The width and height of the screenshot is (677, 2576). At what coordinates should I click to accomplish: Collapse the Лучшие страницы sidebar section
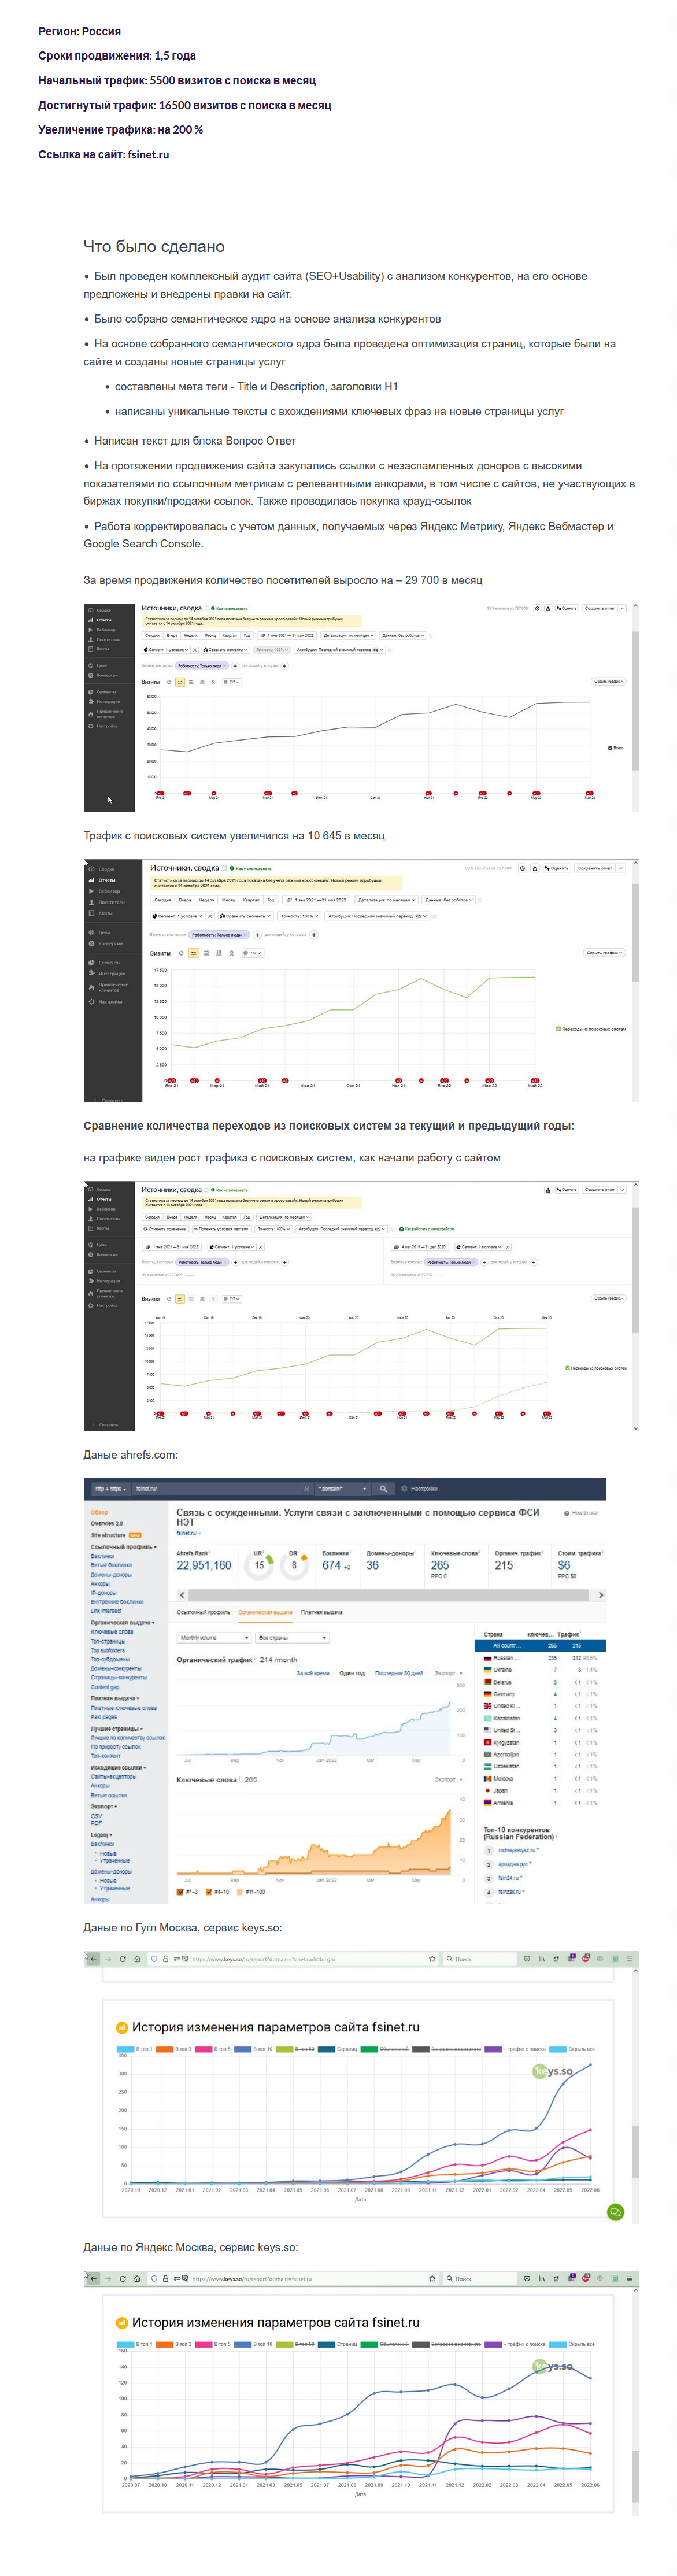tap(117, 1728)
